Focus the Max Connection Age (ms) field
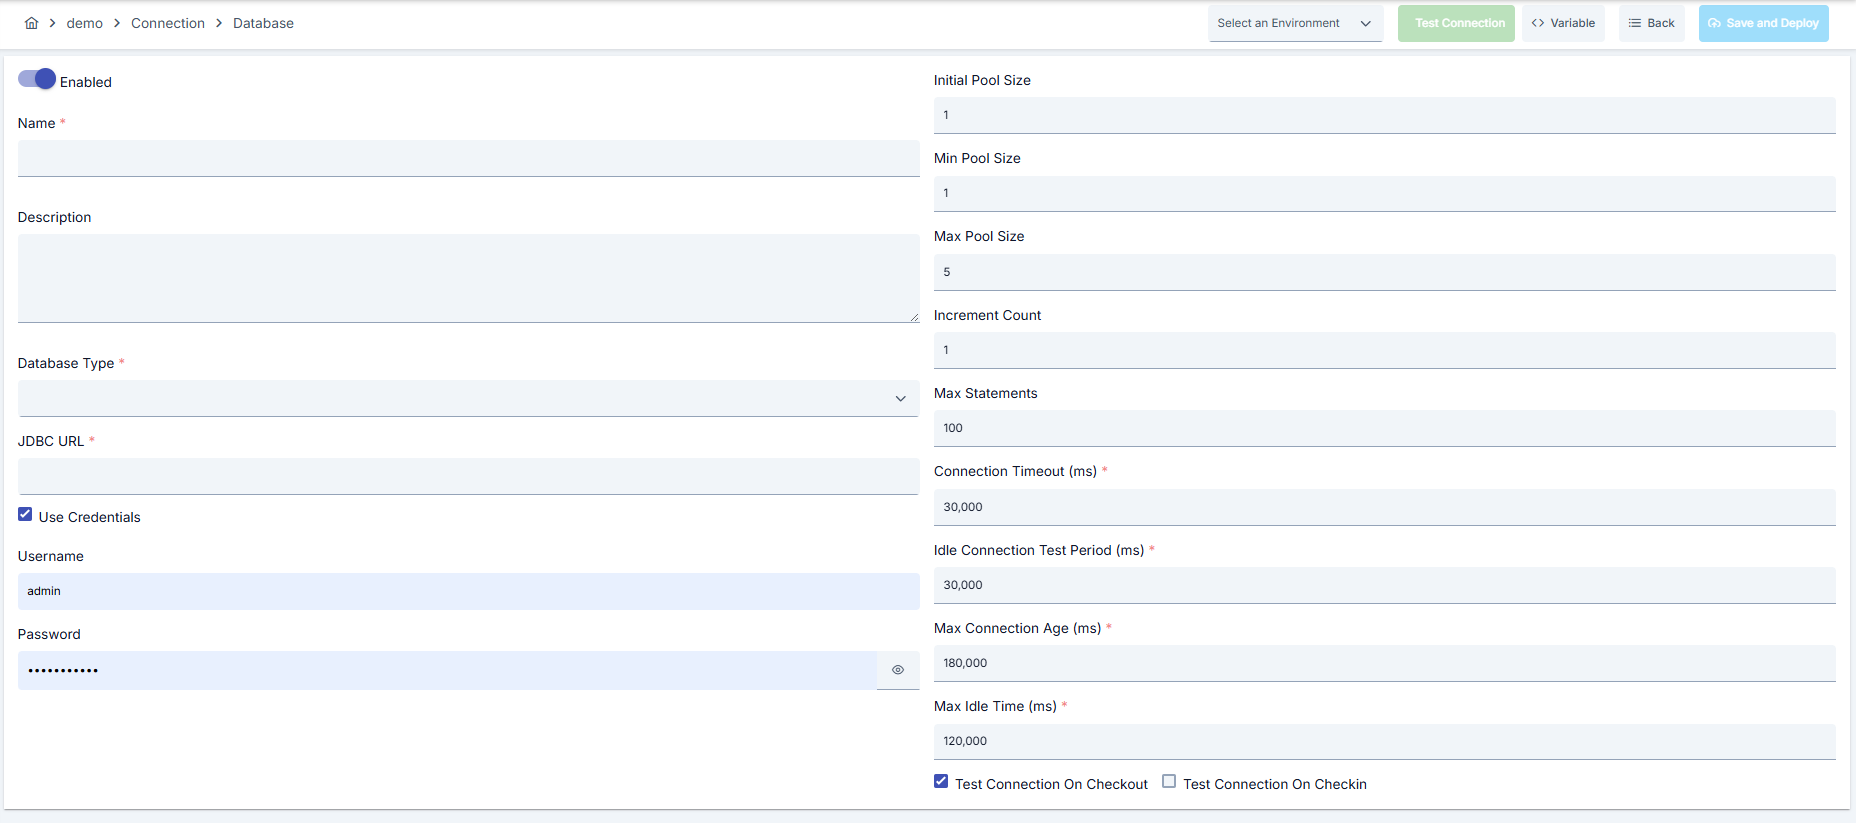Image resolution: width=1856 pixels, height=823 pixels. pos(1384,663)
